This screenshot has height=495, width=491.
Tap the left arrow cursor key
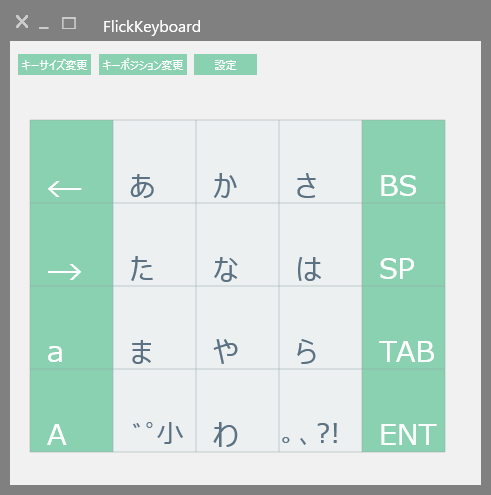pos(72,161)
